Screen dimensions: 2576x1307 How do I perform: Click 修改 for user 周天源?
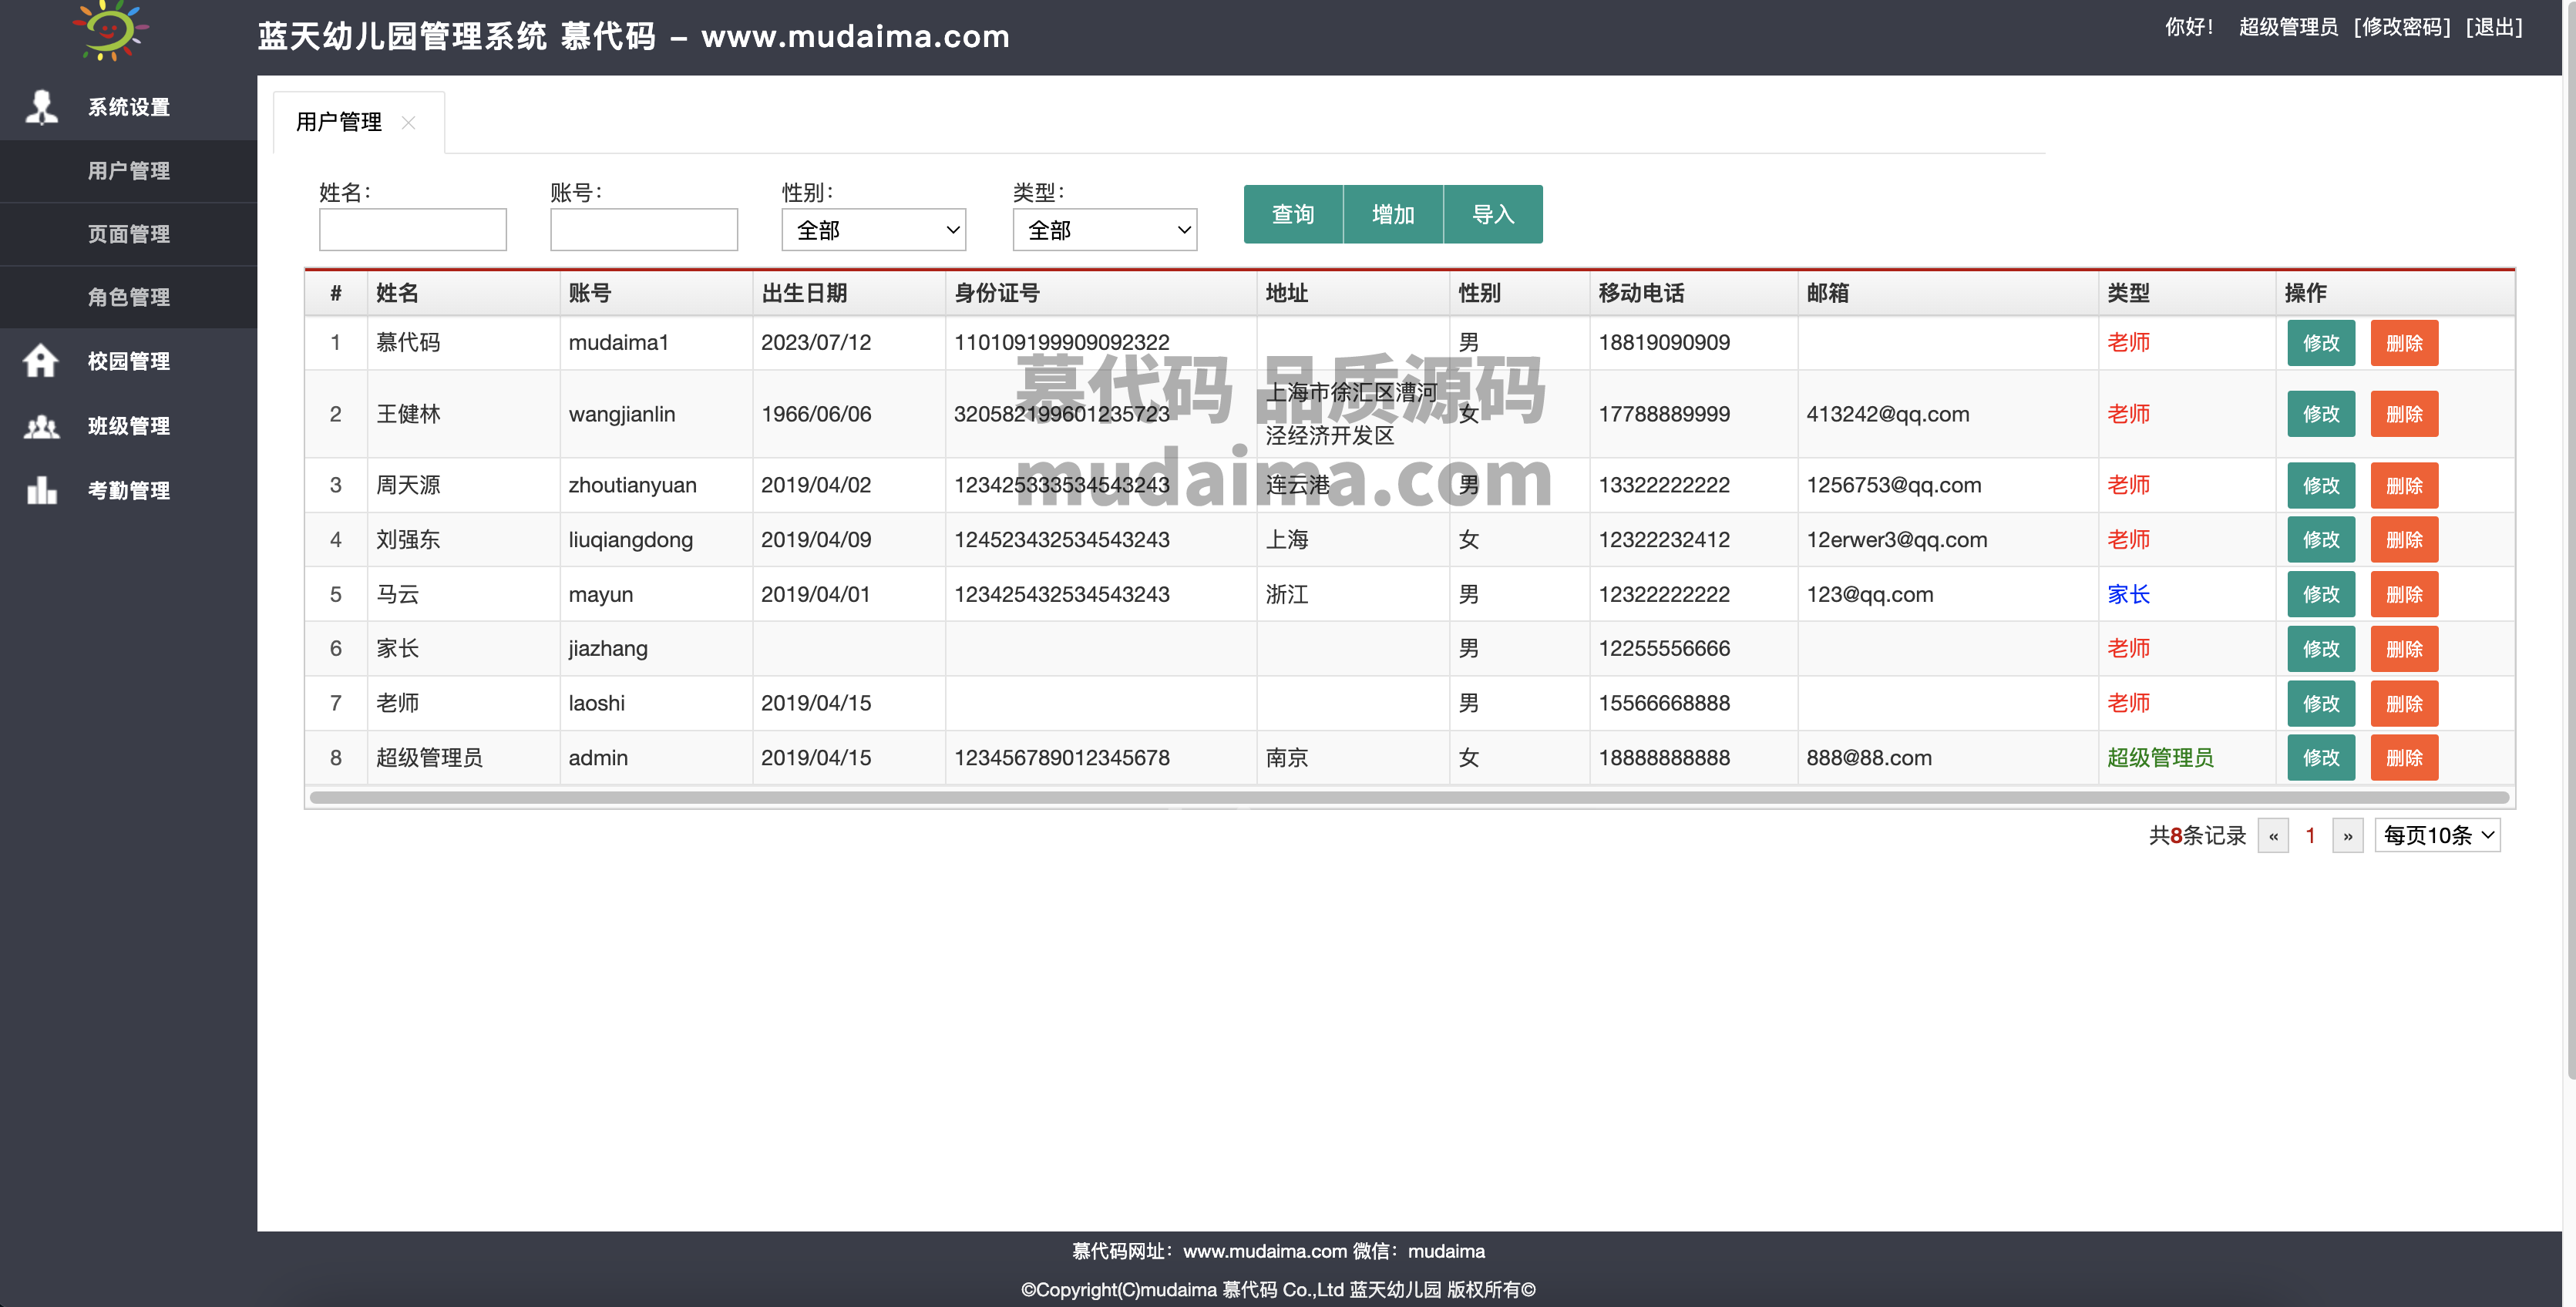coord(2321,485)
